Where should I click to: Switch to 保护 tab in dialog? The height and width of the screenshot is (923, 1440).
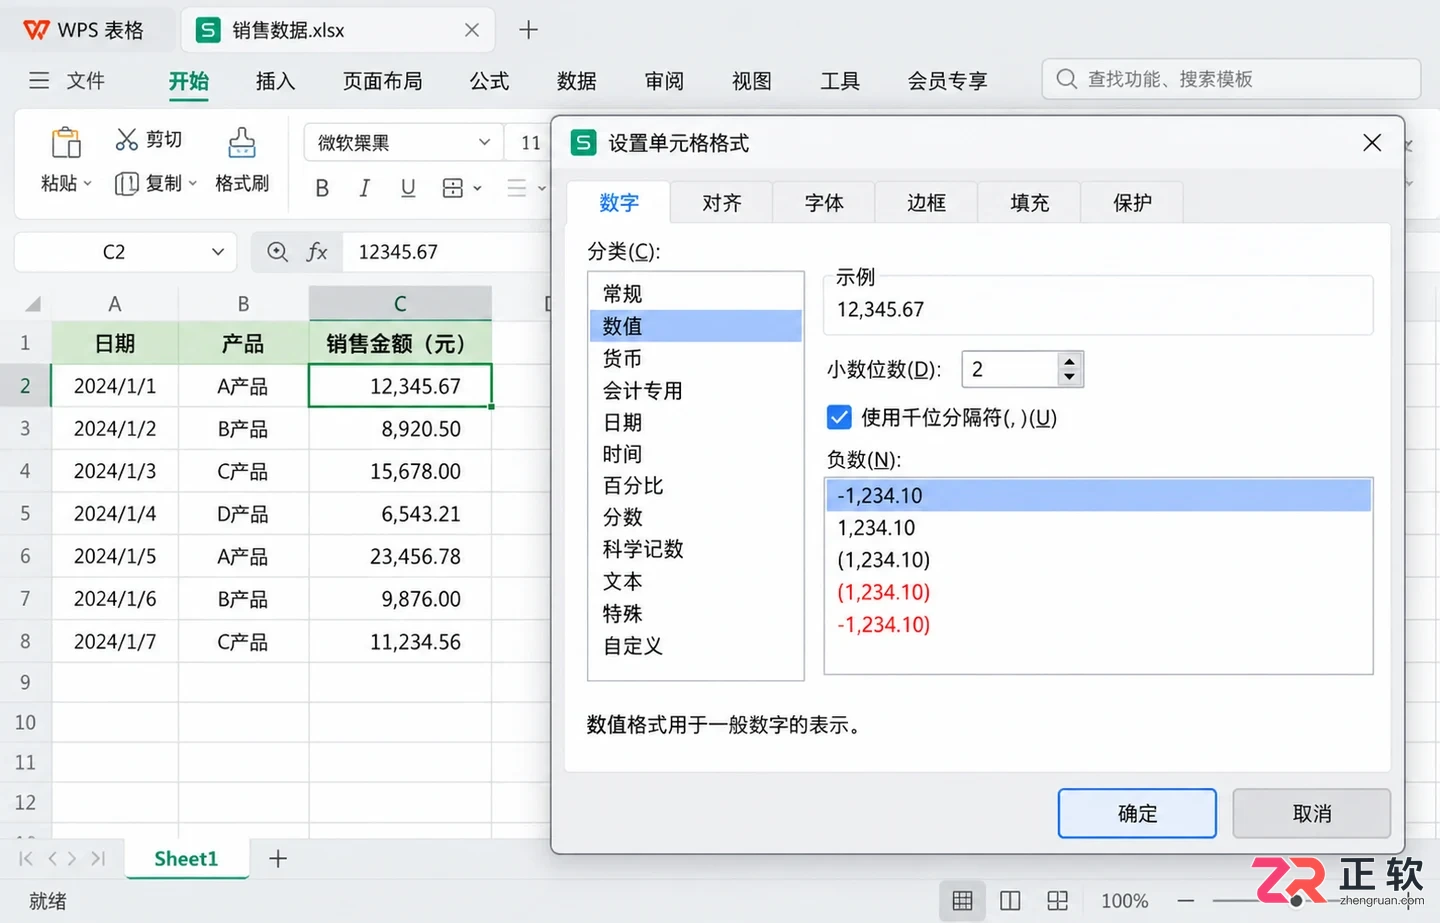point(1132,203)
